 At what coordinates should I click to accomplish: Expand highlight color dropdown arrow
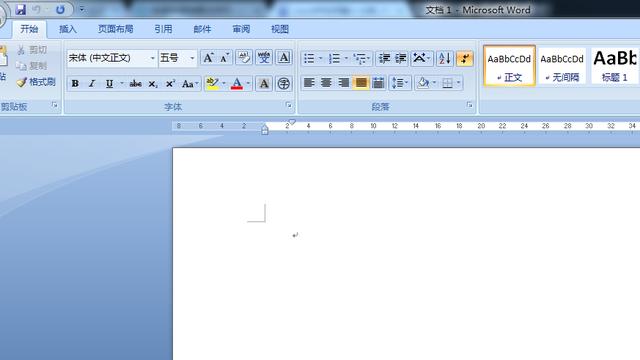point(224,84)
